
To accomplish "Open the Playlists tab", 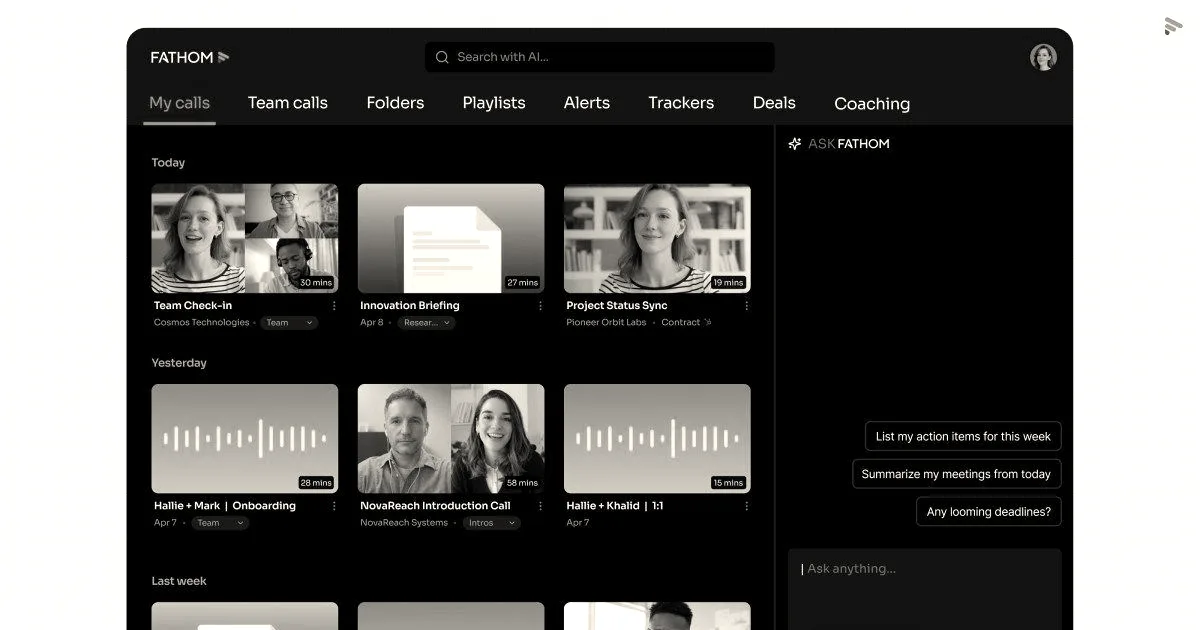I will (x=494, y=103).
